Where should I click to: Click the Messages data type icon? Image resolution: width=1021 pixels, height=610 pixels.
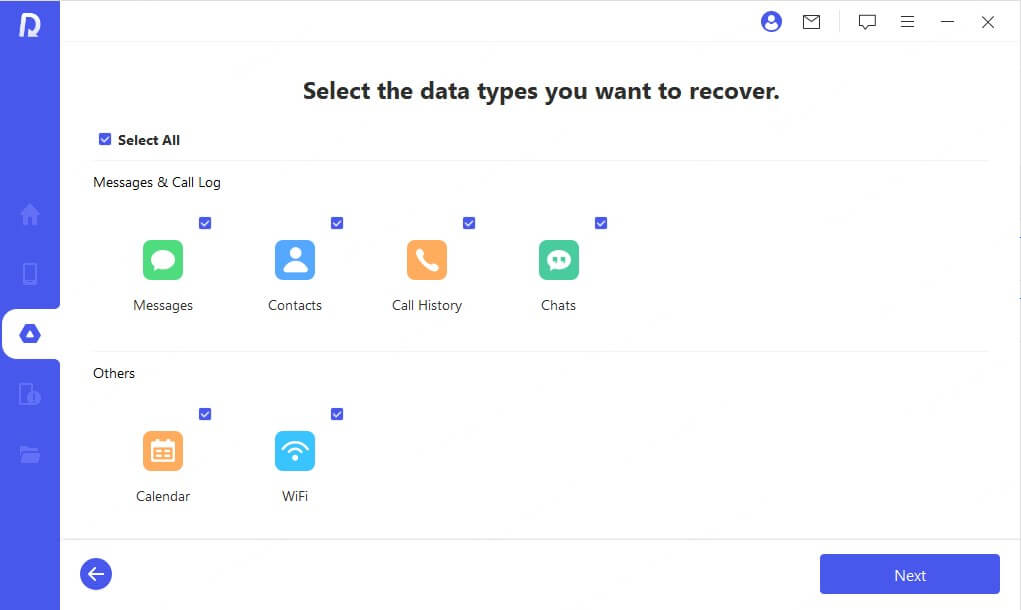tap(163, 260)
